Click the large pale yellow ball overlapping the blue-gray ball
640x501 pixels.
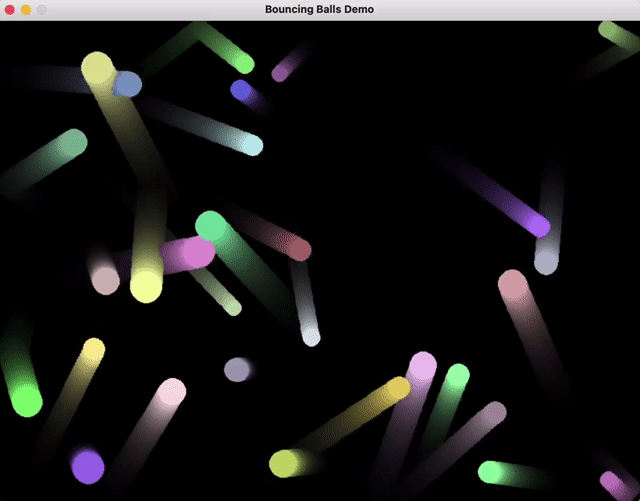[97, 68]
